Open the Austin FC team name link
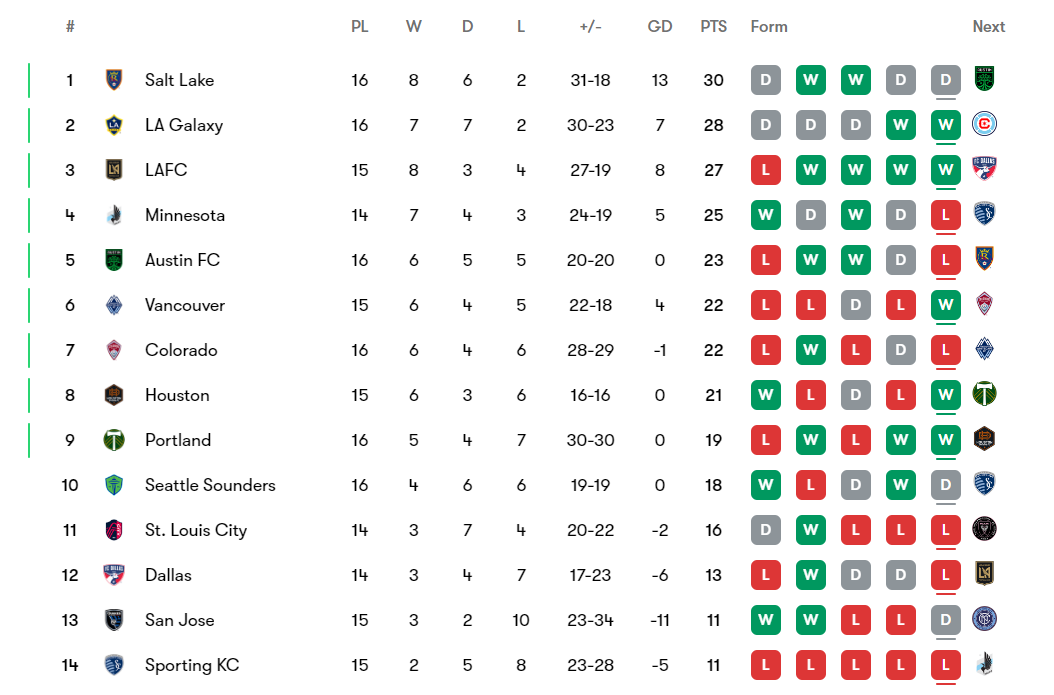This screenshot has height=695, width=1054. [x=182, y=260]
